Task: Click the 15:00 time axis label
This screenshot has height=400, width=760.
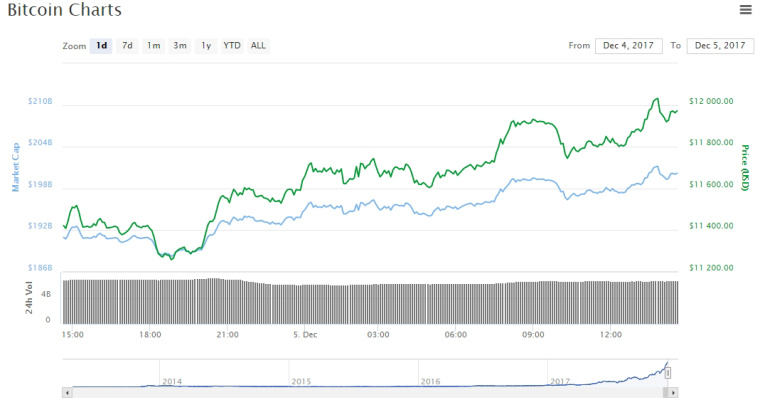Action: click(73, 335)
